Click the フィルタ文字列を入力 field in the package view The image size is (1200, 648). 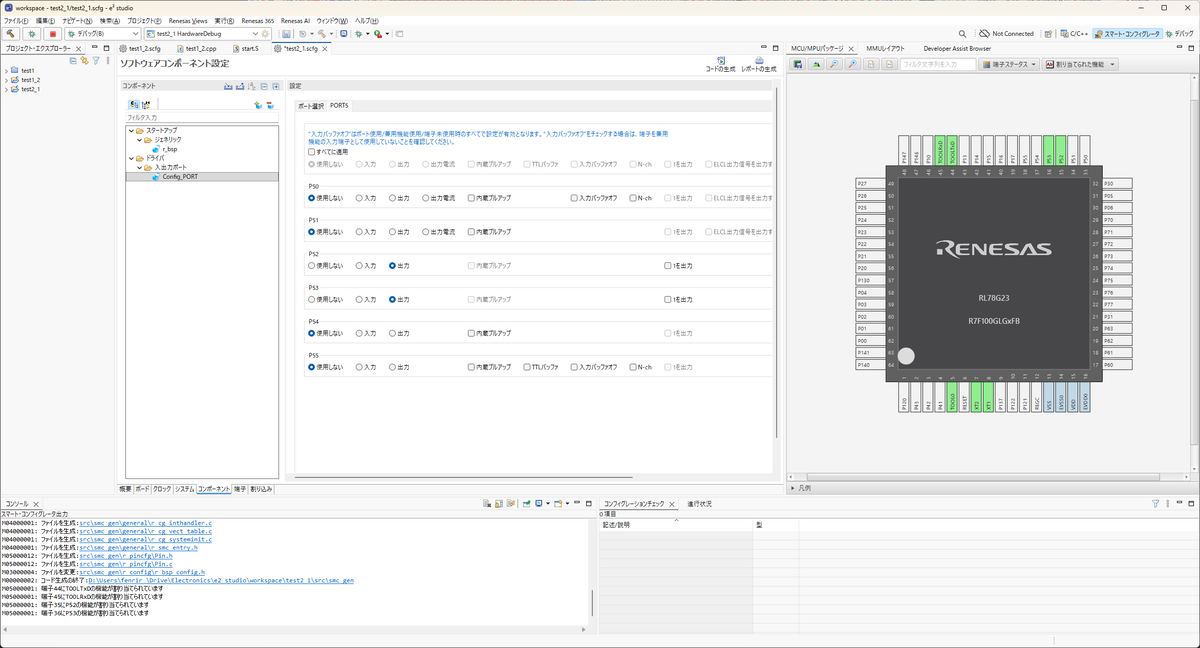[x=937, y=64]
